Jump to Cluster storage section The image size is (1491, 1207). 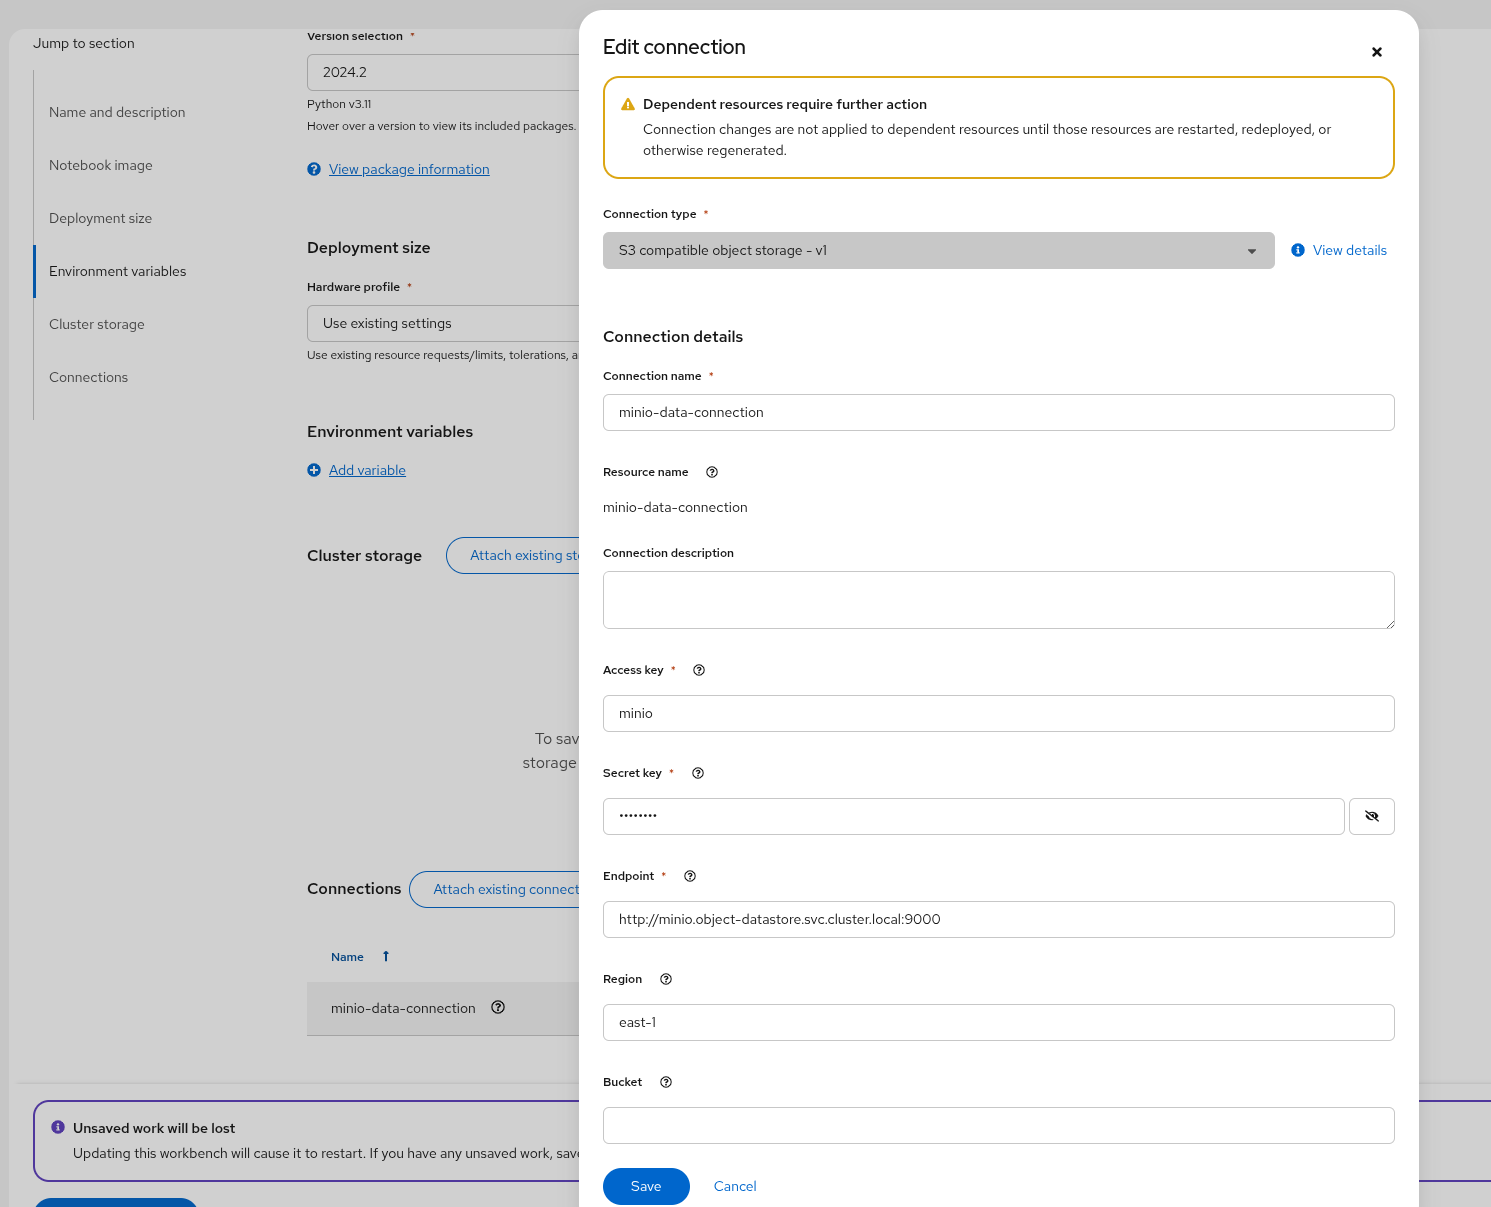point(97,324)
